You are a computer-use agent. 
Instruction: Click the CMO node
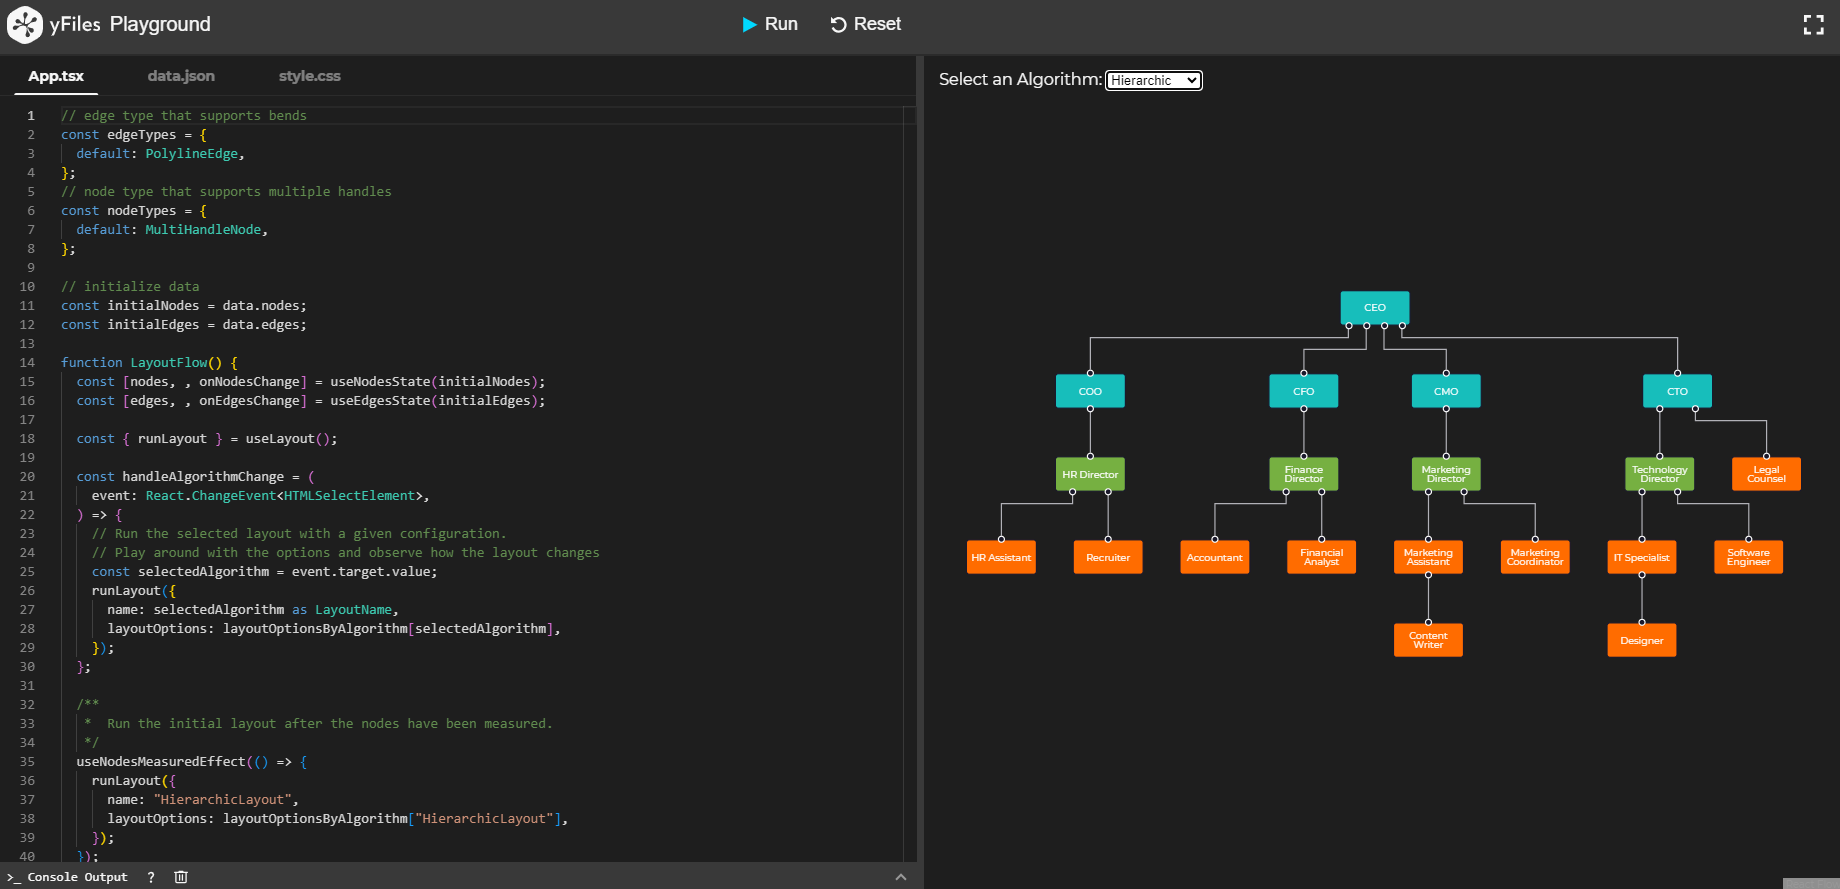pyautogui.click(x=1446, y=391)
